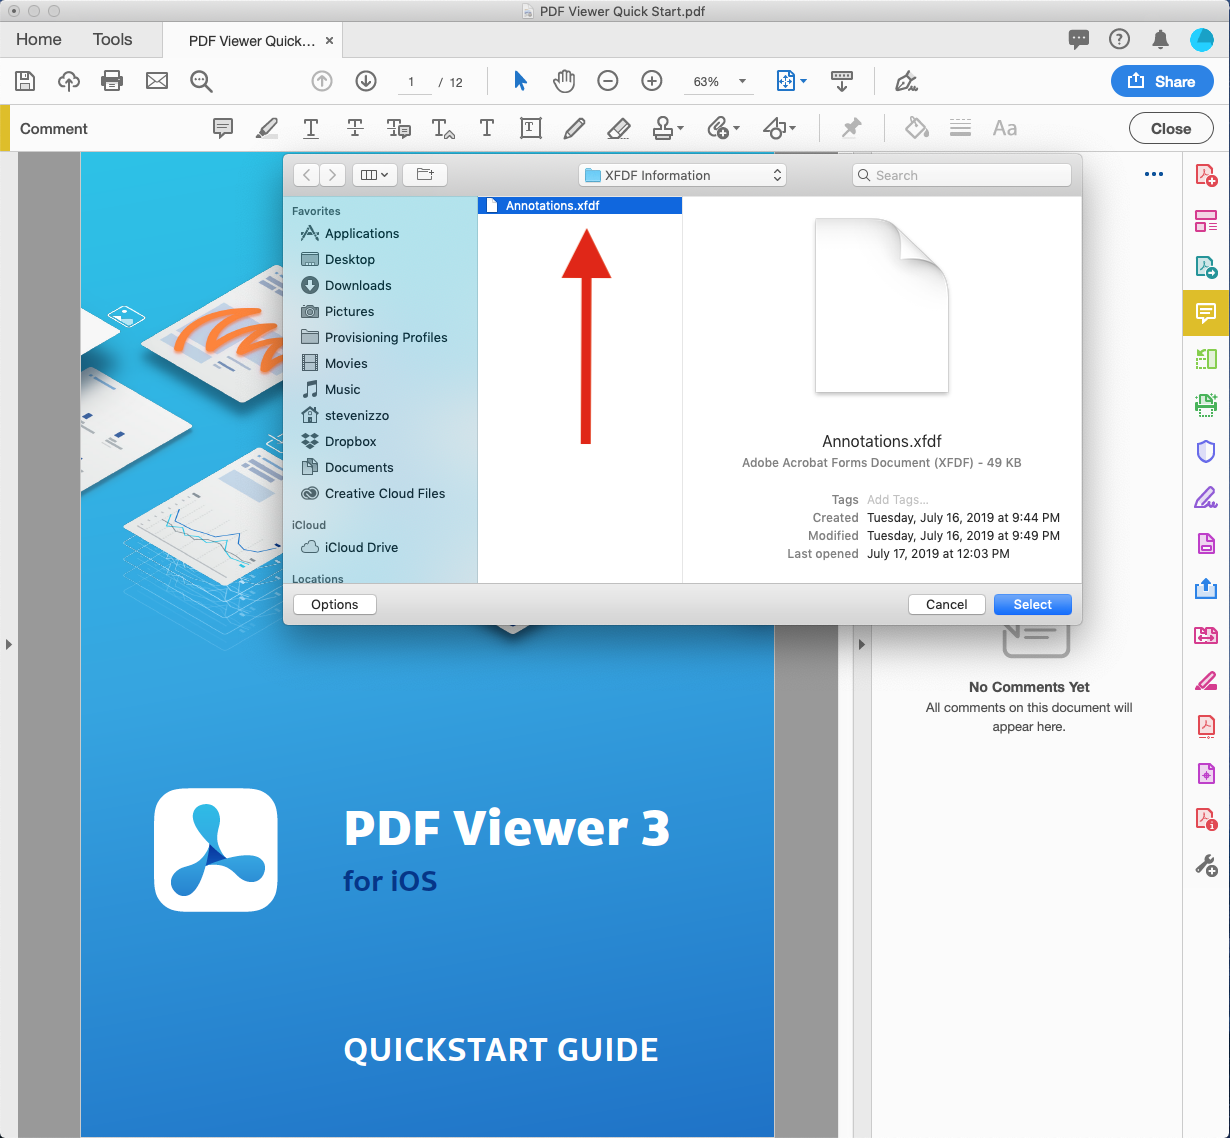Select the Hand pan tool
1230x1138 pixels.
564,81
